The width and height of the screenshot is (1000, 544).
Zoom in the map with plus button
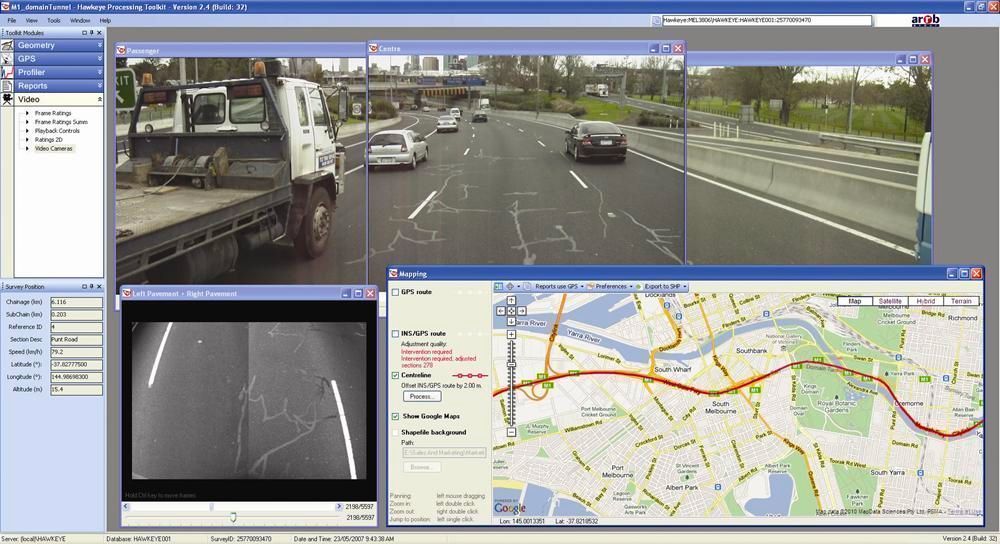[x=511, y=334]
